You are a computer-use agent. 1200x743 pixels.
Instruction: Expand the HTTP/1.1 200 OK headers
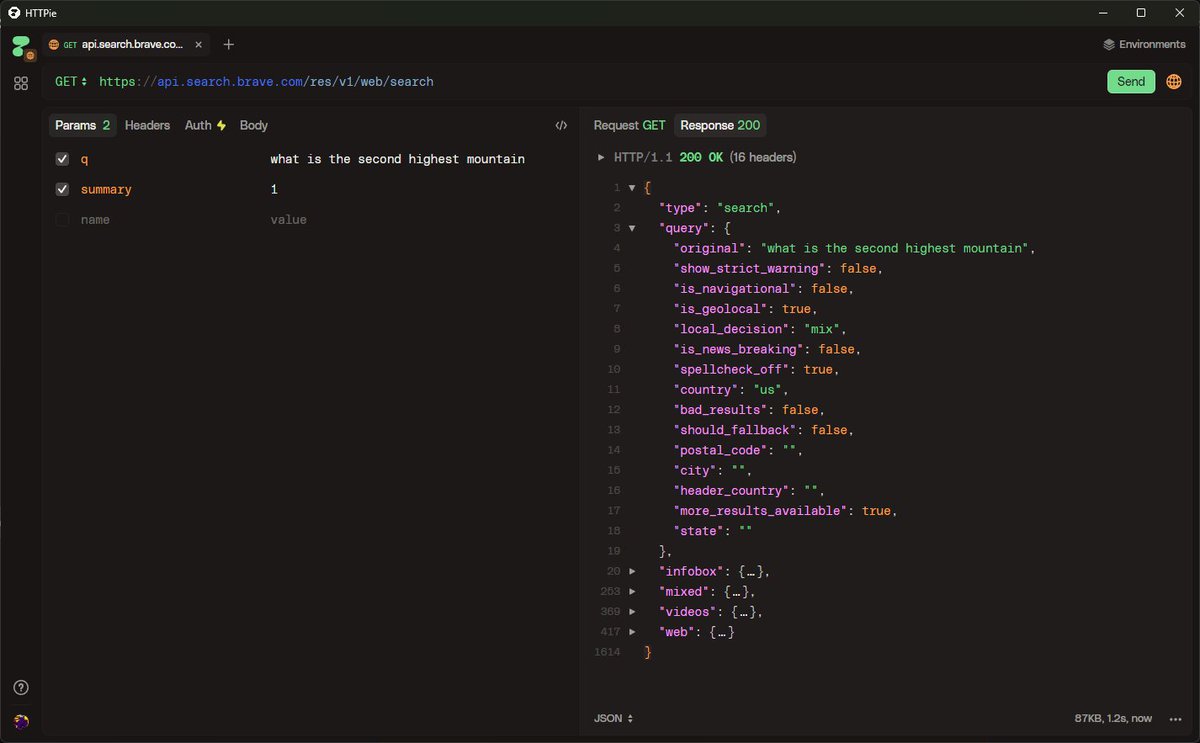[x=601, y=157]
